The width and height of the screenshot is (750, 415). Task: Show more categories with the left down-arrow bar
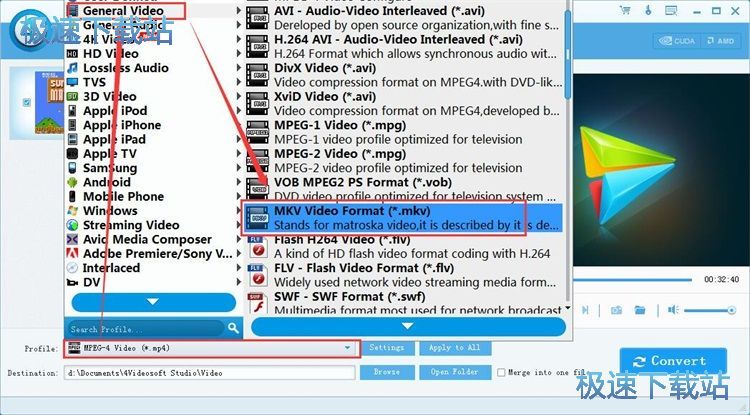(x=154, y=302)
